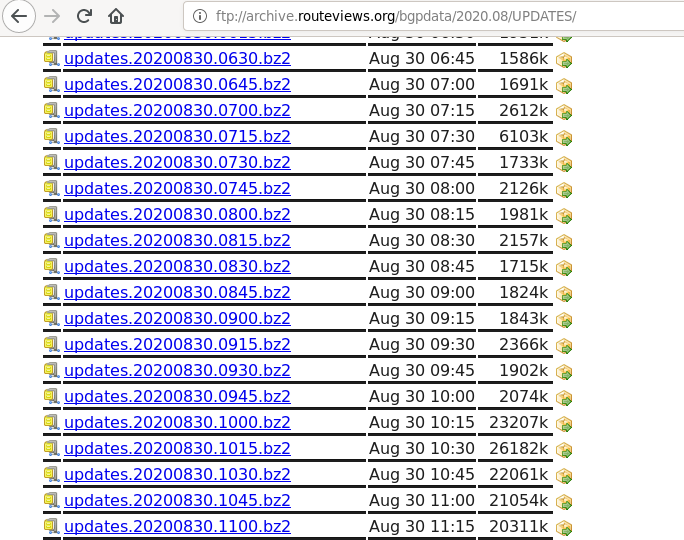Click package download icon for 1981k file
684x540 pixels.
coord(564,216)
